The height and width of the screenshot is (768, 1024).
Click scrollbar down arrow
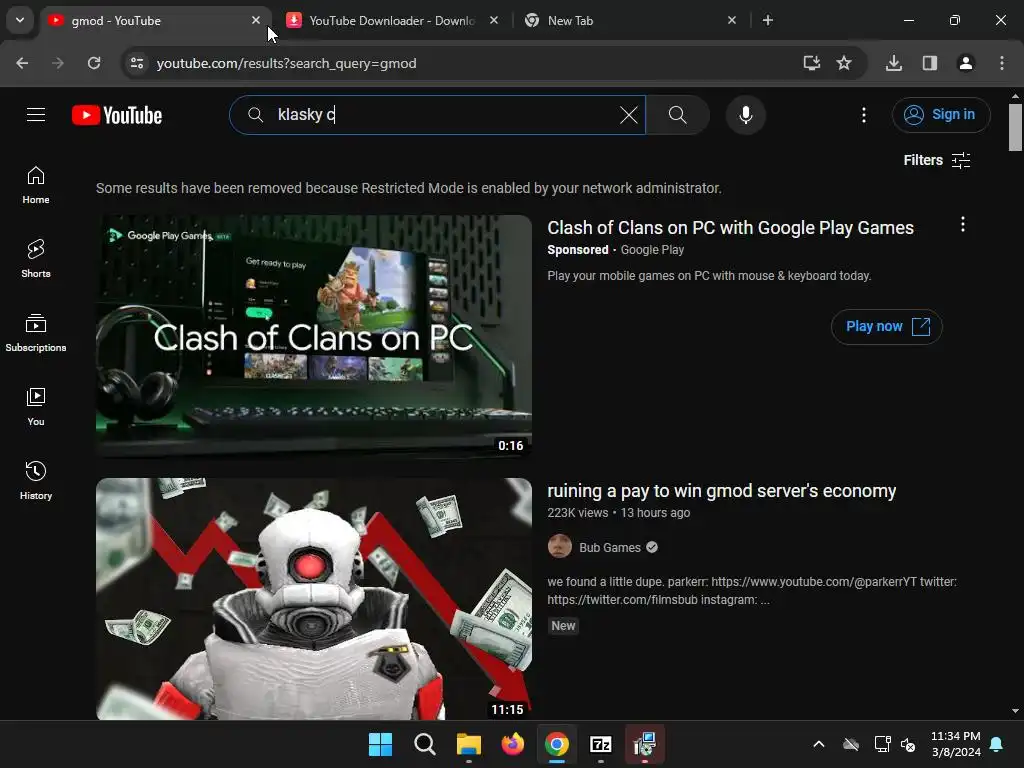click(x=1015, y=711)
